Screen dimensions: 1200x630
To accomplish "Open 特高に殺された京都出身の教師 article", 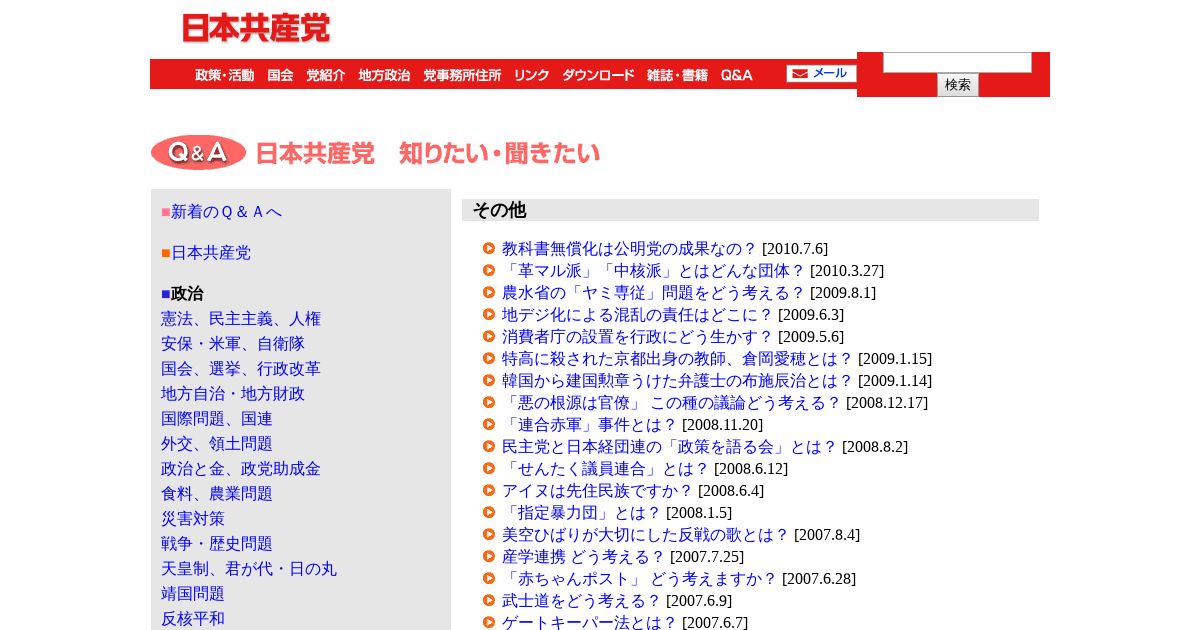I will (x=678, y=359).
